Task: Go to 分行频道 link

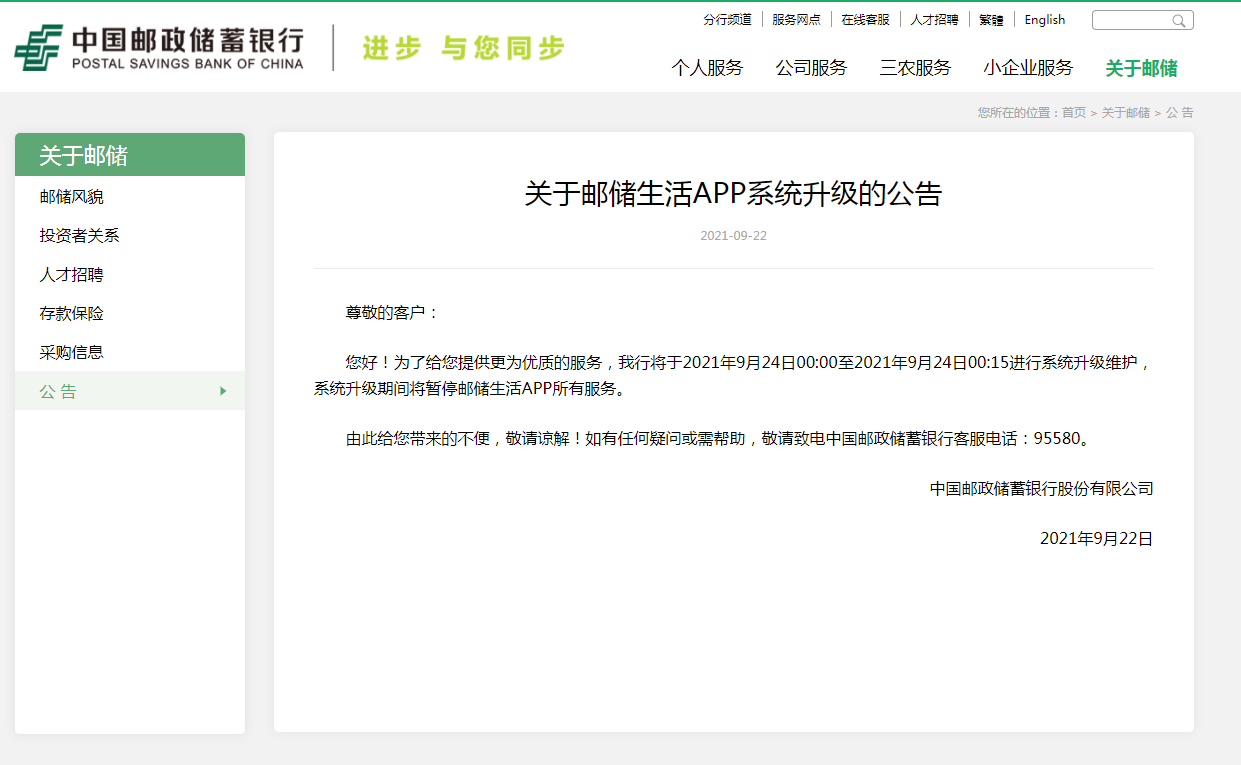Action: (x=727, y=20)
